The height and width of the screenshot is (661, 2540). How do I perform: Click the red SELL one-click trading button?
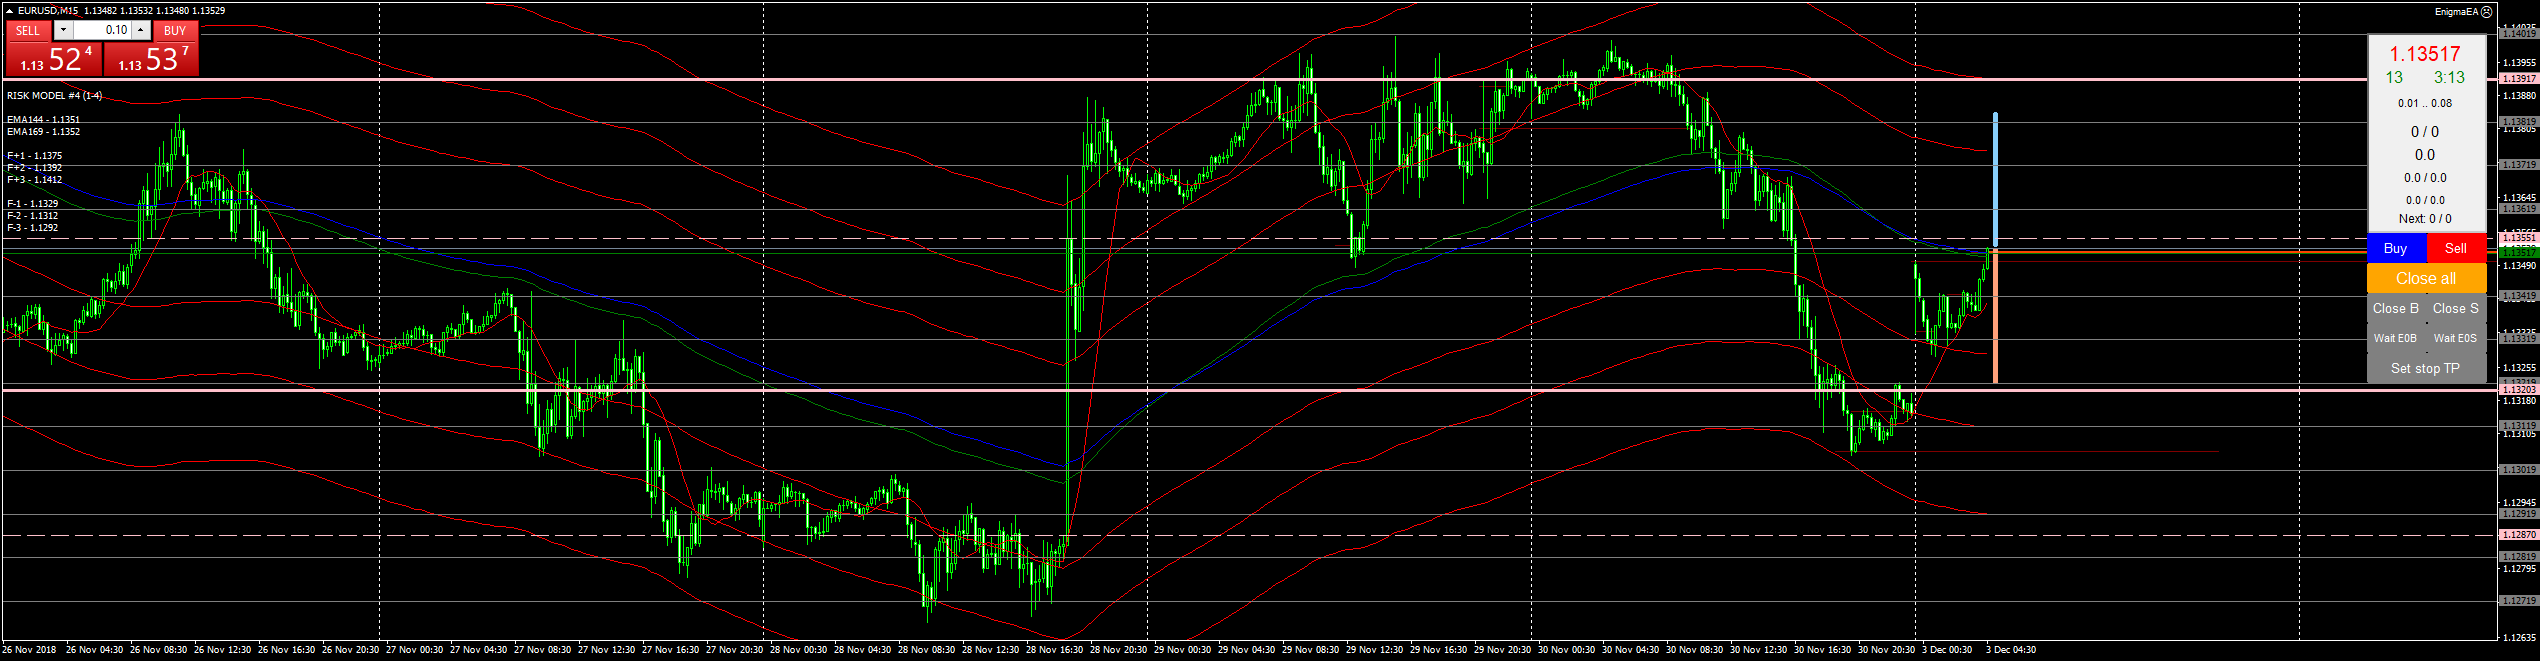tap(28, 31)
